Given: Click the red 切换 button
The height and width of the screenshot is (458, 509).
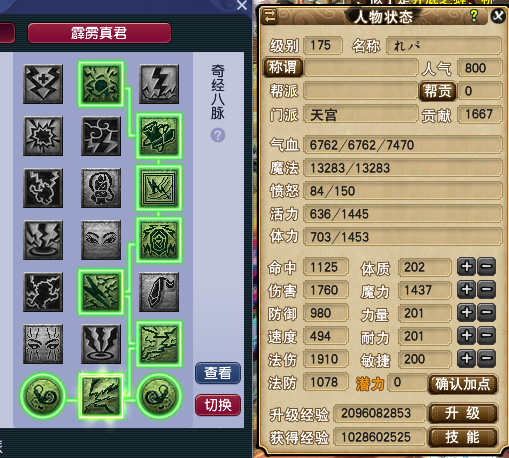Looking at the screenshot, I should click(x=218, y=405).
